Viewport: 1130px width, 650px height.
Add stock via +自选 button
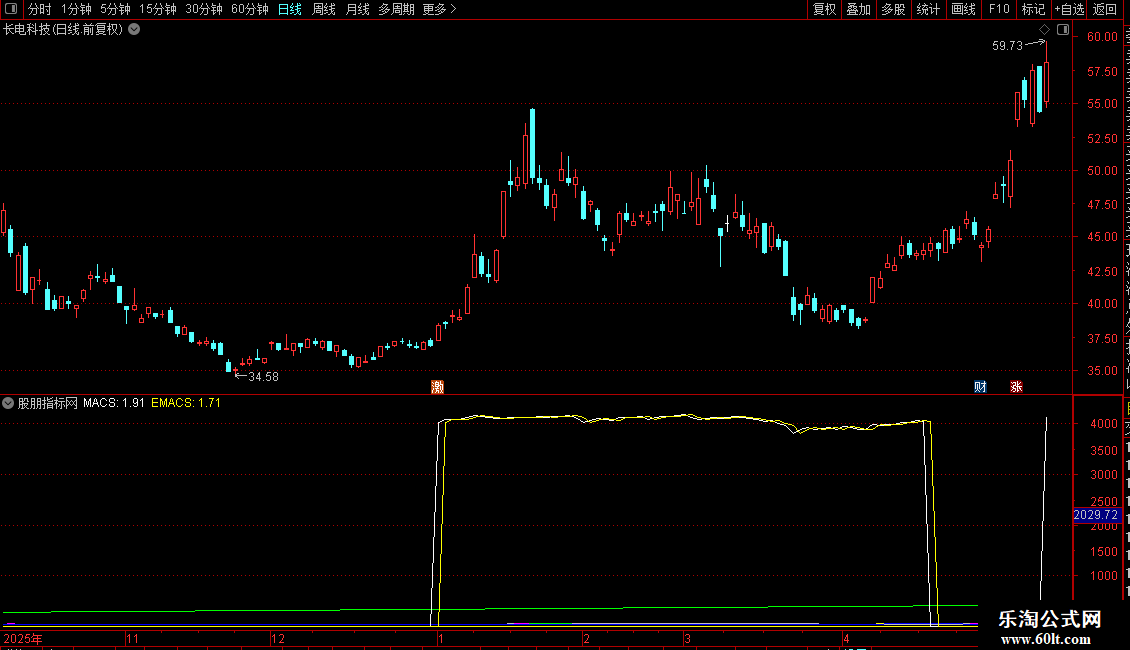pos(1069,9)
